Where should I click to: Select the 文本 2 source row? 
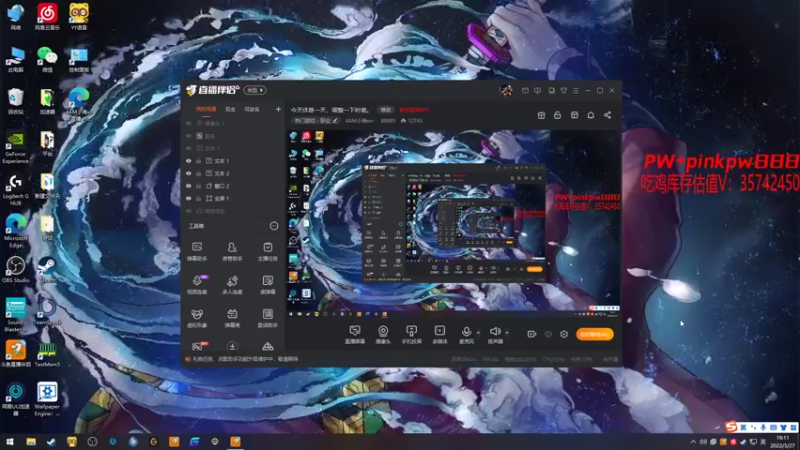coord(233,173)
